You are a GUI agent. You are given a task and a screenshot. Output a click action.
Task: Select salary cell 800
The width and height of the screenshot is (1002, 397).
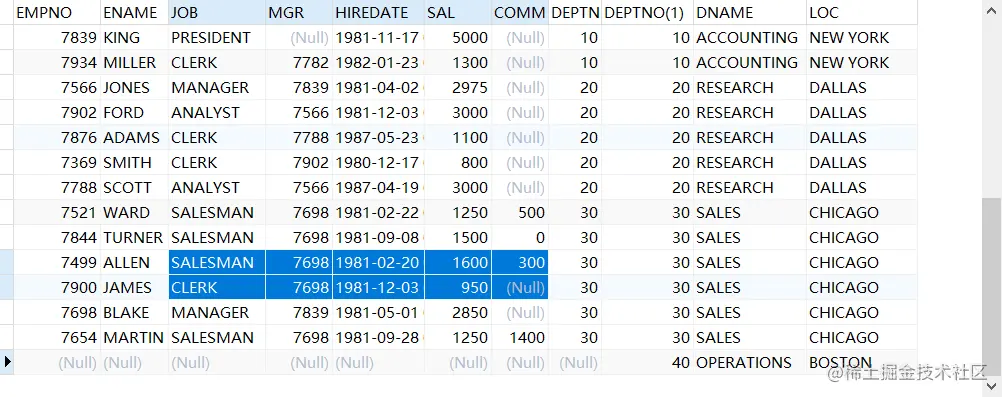tap(457, 162)
